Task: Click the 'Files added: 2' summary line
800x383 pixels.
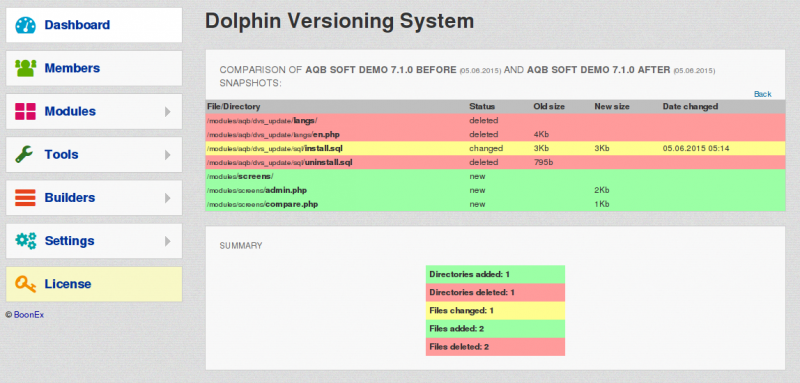Action: point(495,329)
